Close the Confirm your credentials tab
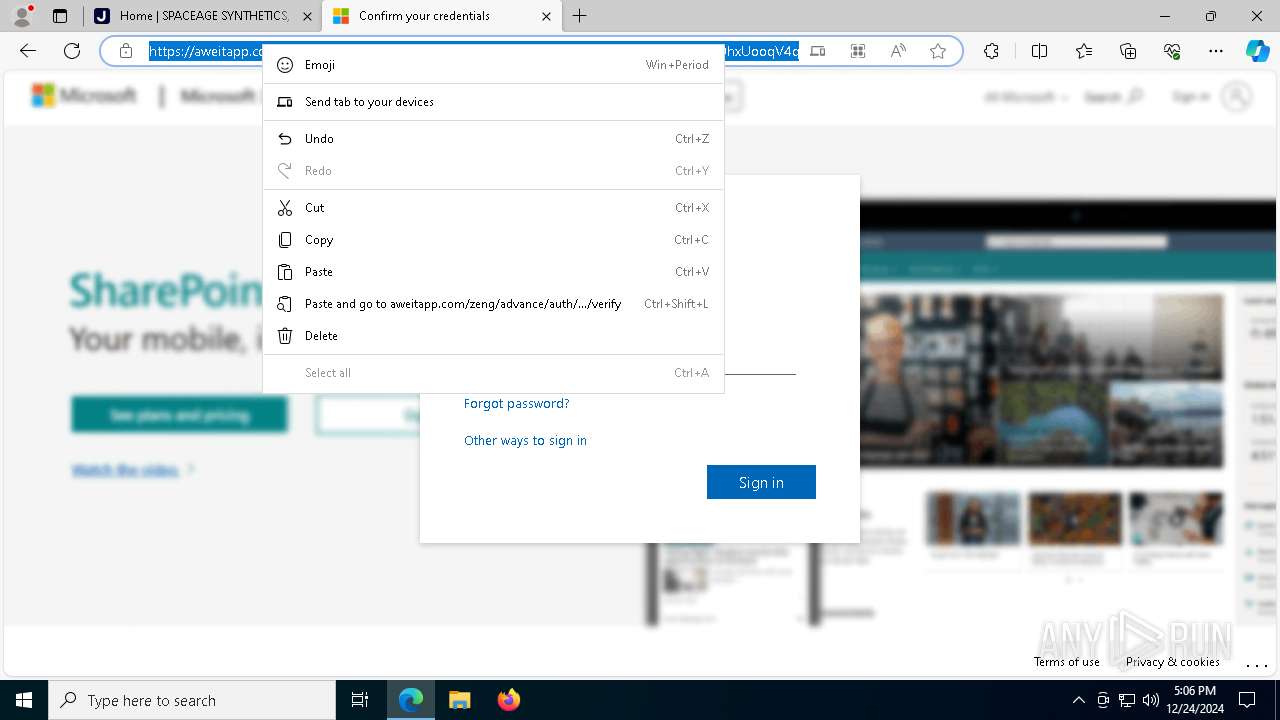 546,16
